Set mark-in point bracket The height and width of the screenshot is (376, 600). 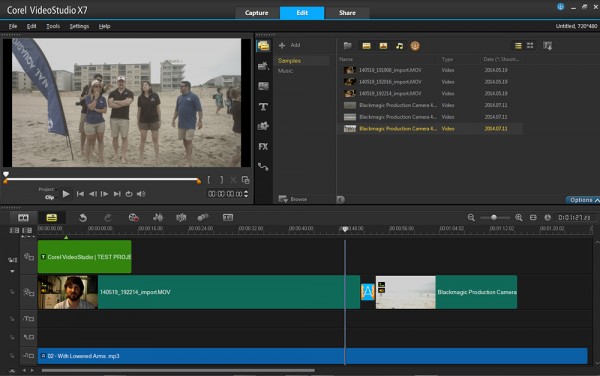(x=209, y=180)
